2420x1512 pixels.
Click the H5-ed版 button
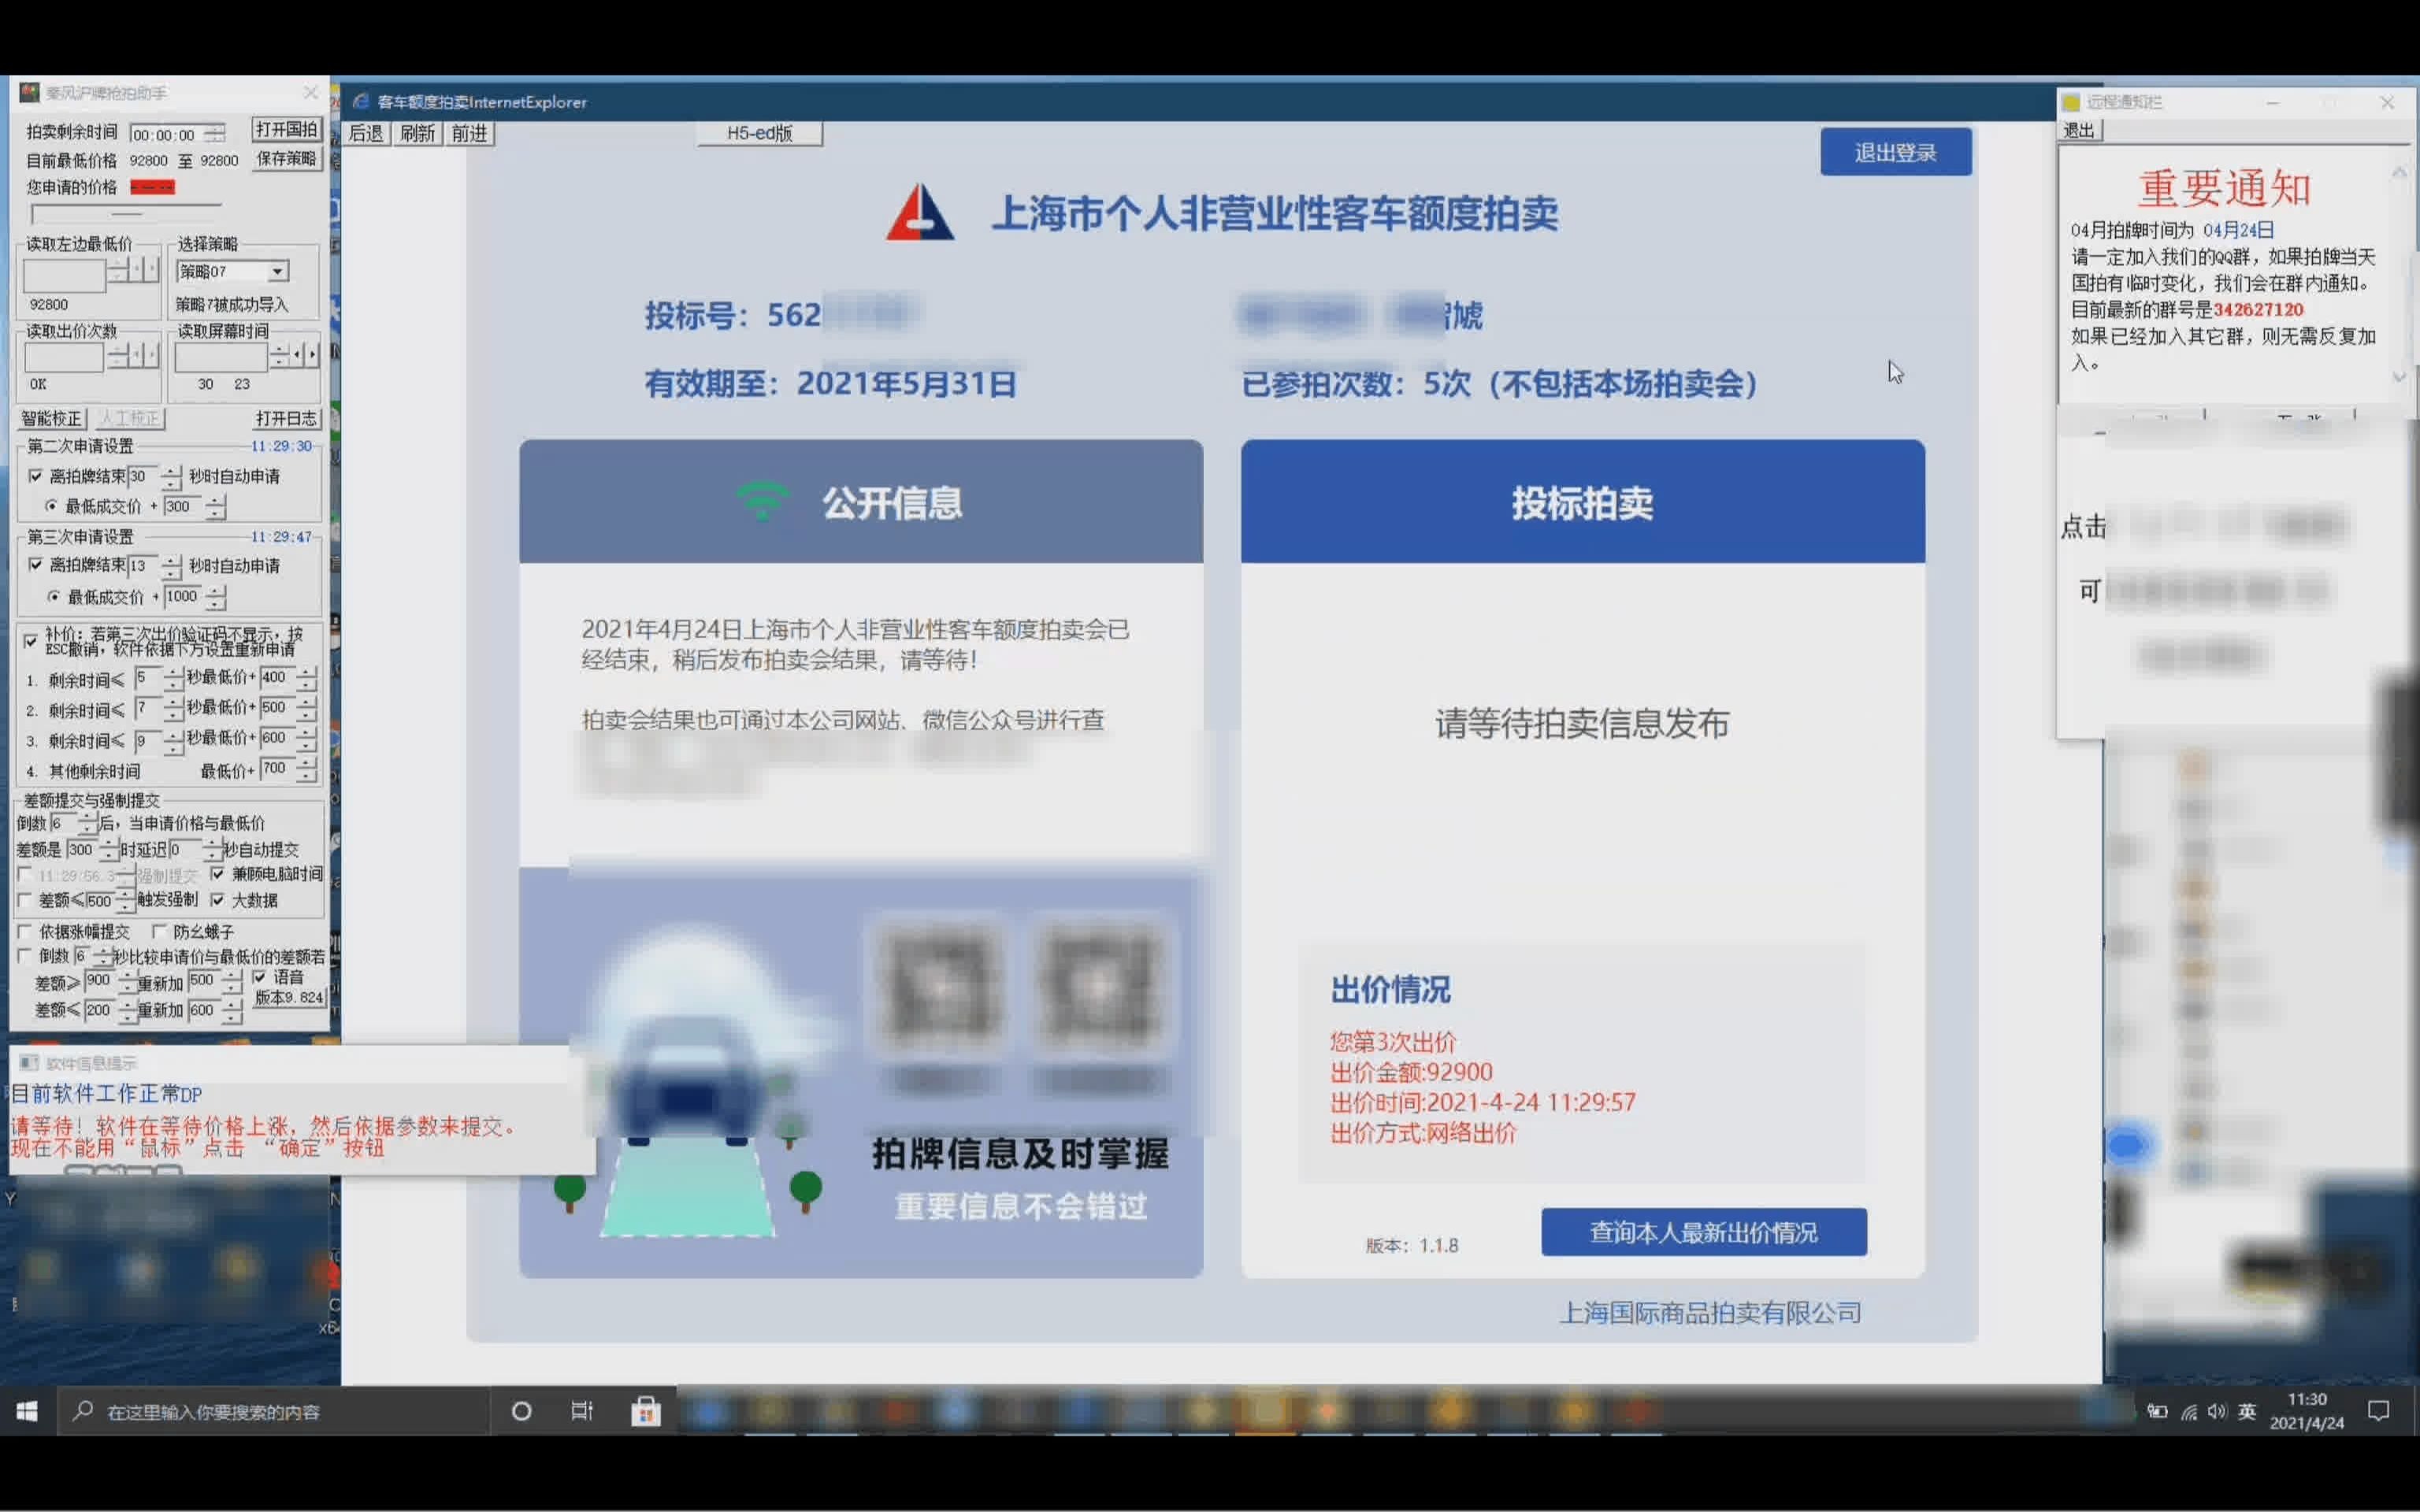click(x=759, y=133)
